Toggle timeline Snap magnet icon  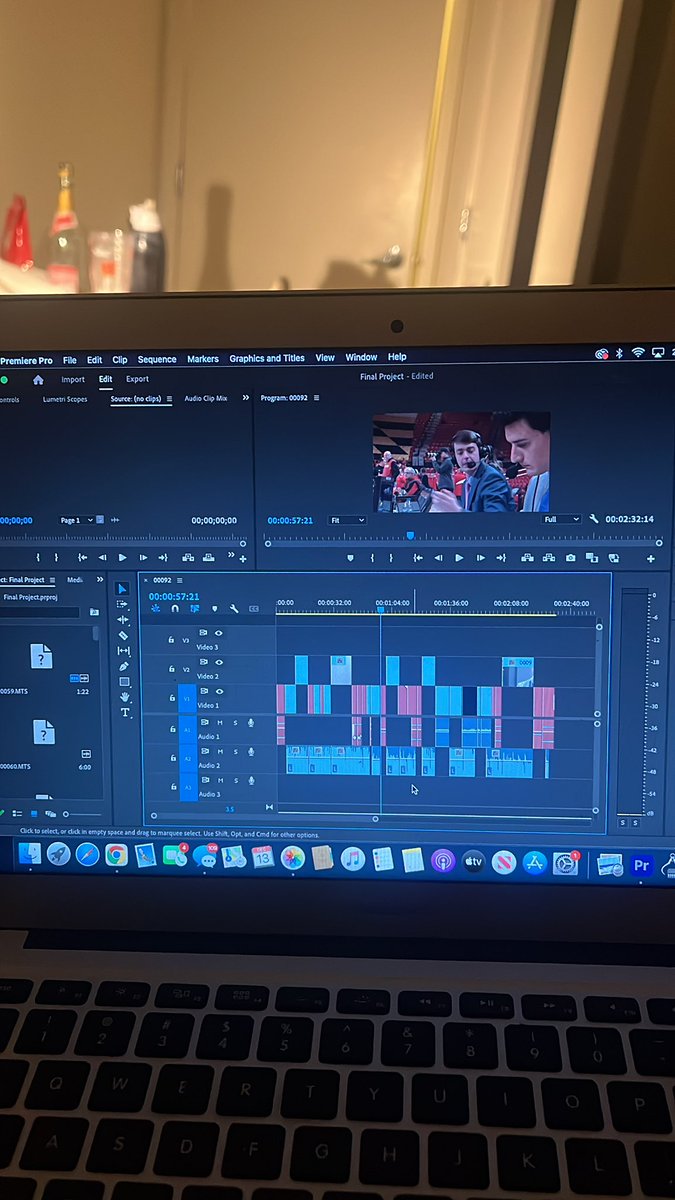point(175,608)
